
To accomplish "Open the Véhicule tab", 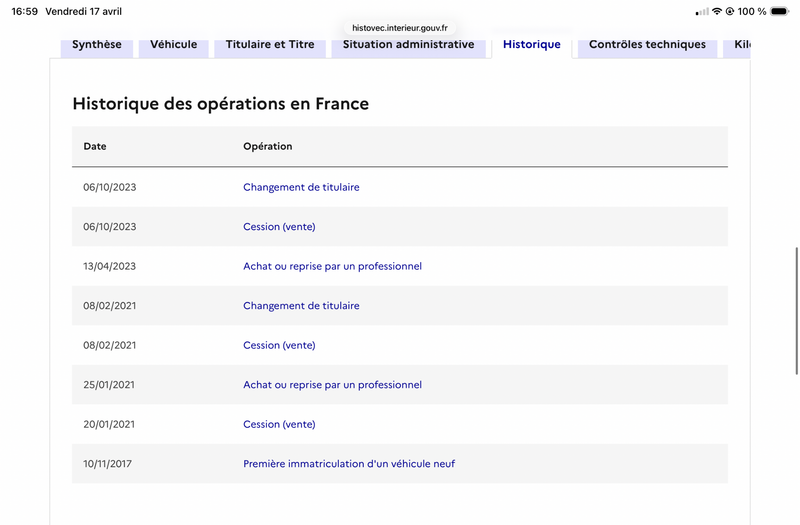I will [174, 45].
